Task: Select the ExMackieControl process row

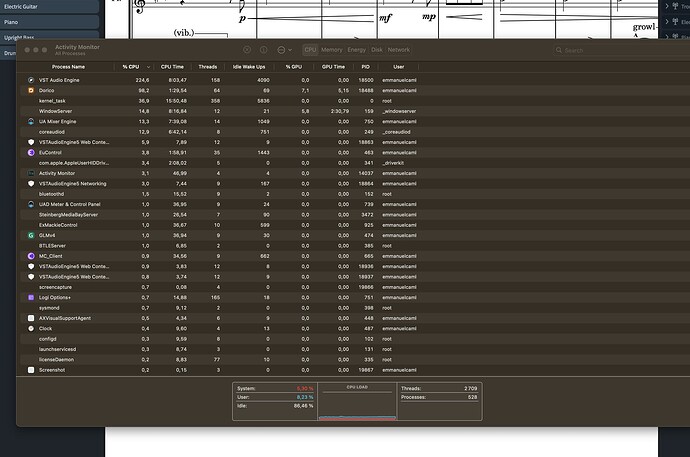Action: [353, 225]
